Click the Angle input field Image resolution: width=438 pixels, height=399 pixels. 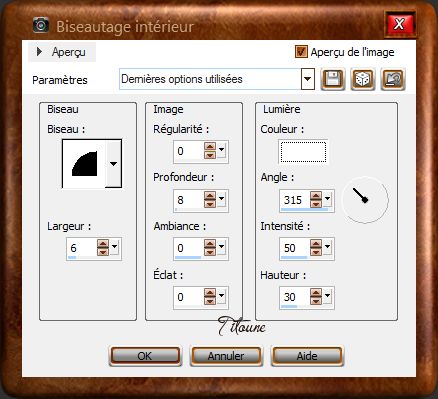click(x=295, y=200)
